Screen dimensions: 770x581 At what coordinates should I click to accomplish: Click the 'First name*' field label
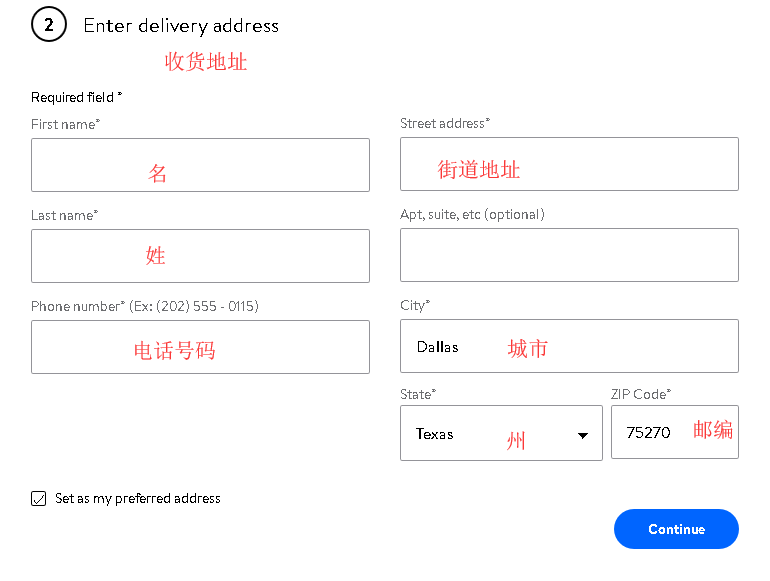(65, 124)
